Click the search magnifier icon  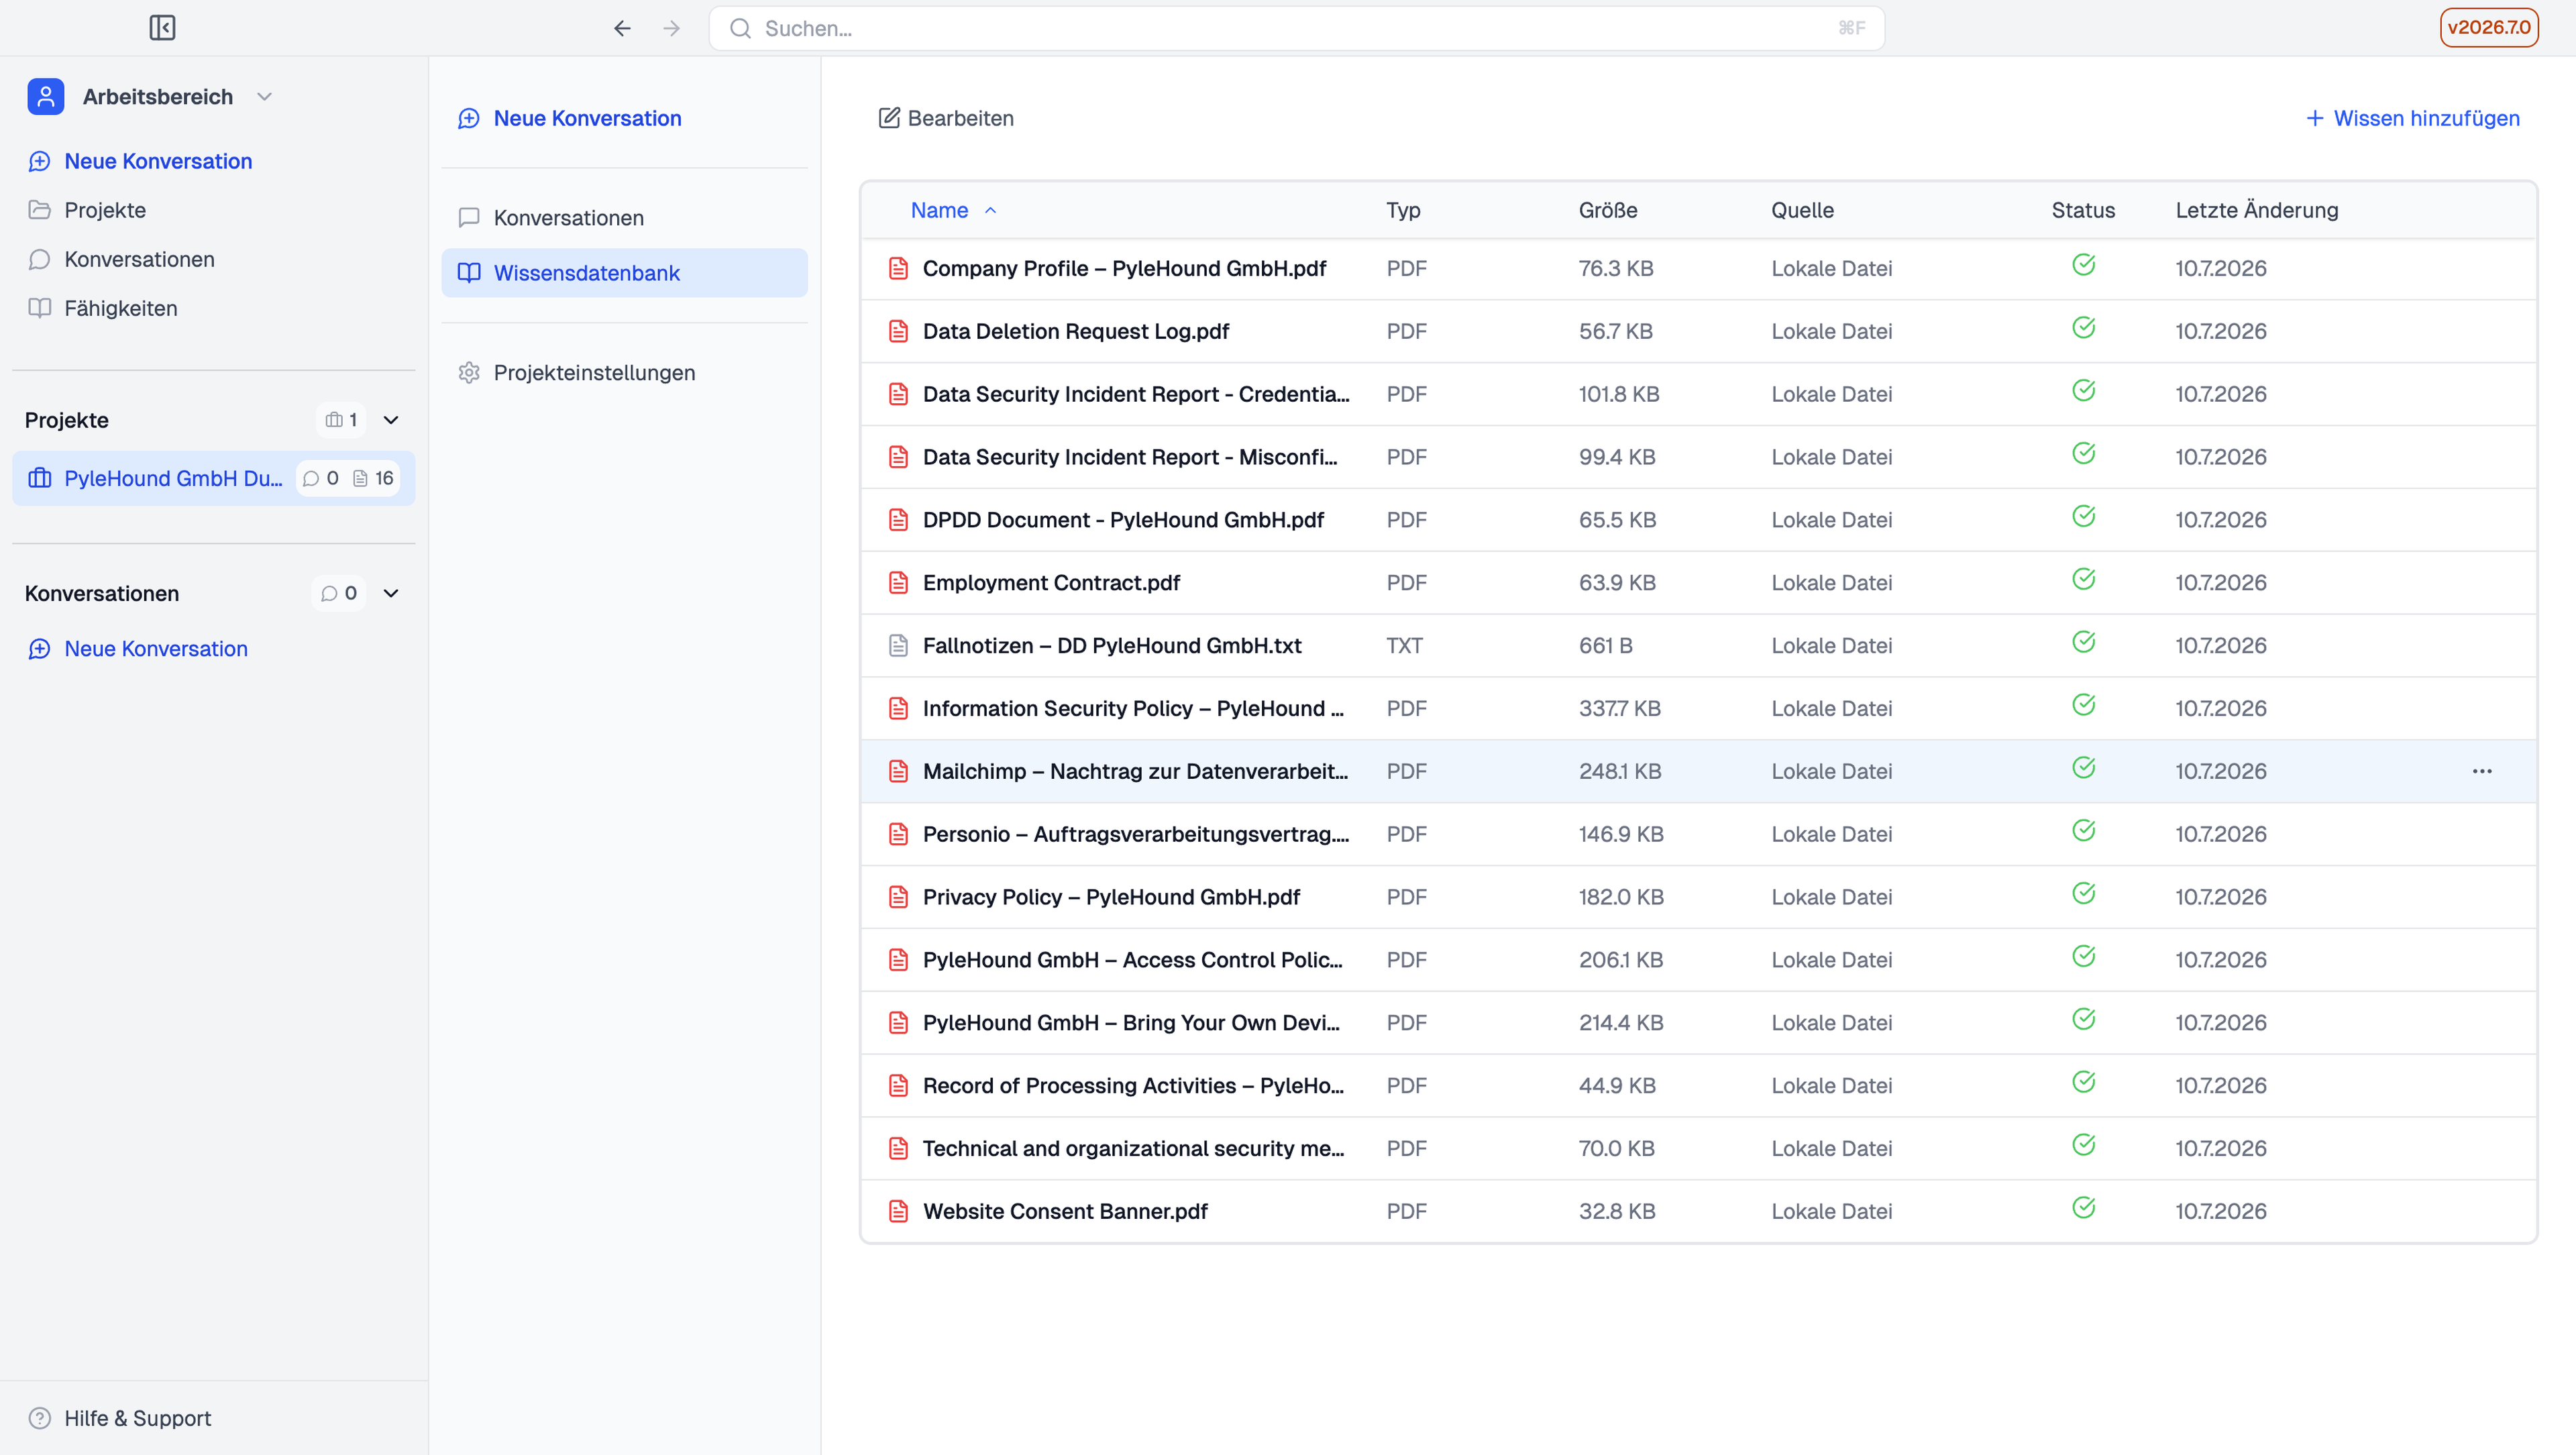[740, 28]
